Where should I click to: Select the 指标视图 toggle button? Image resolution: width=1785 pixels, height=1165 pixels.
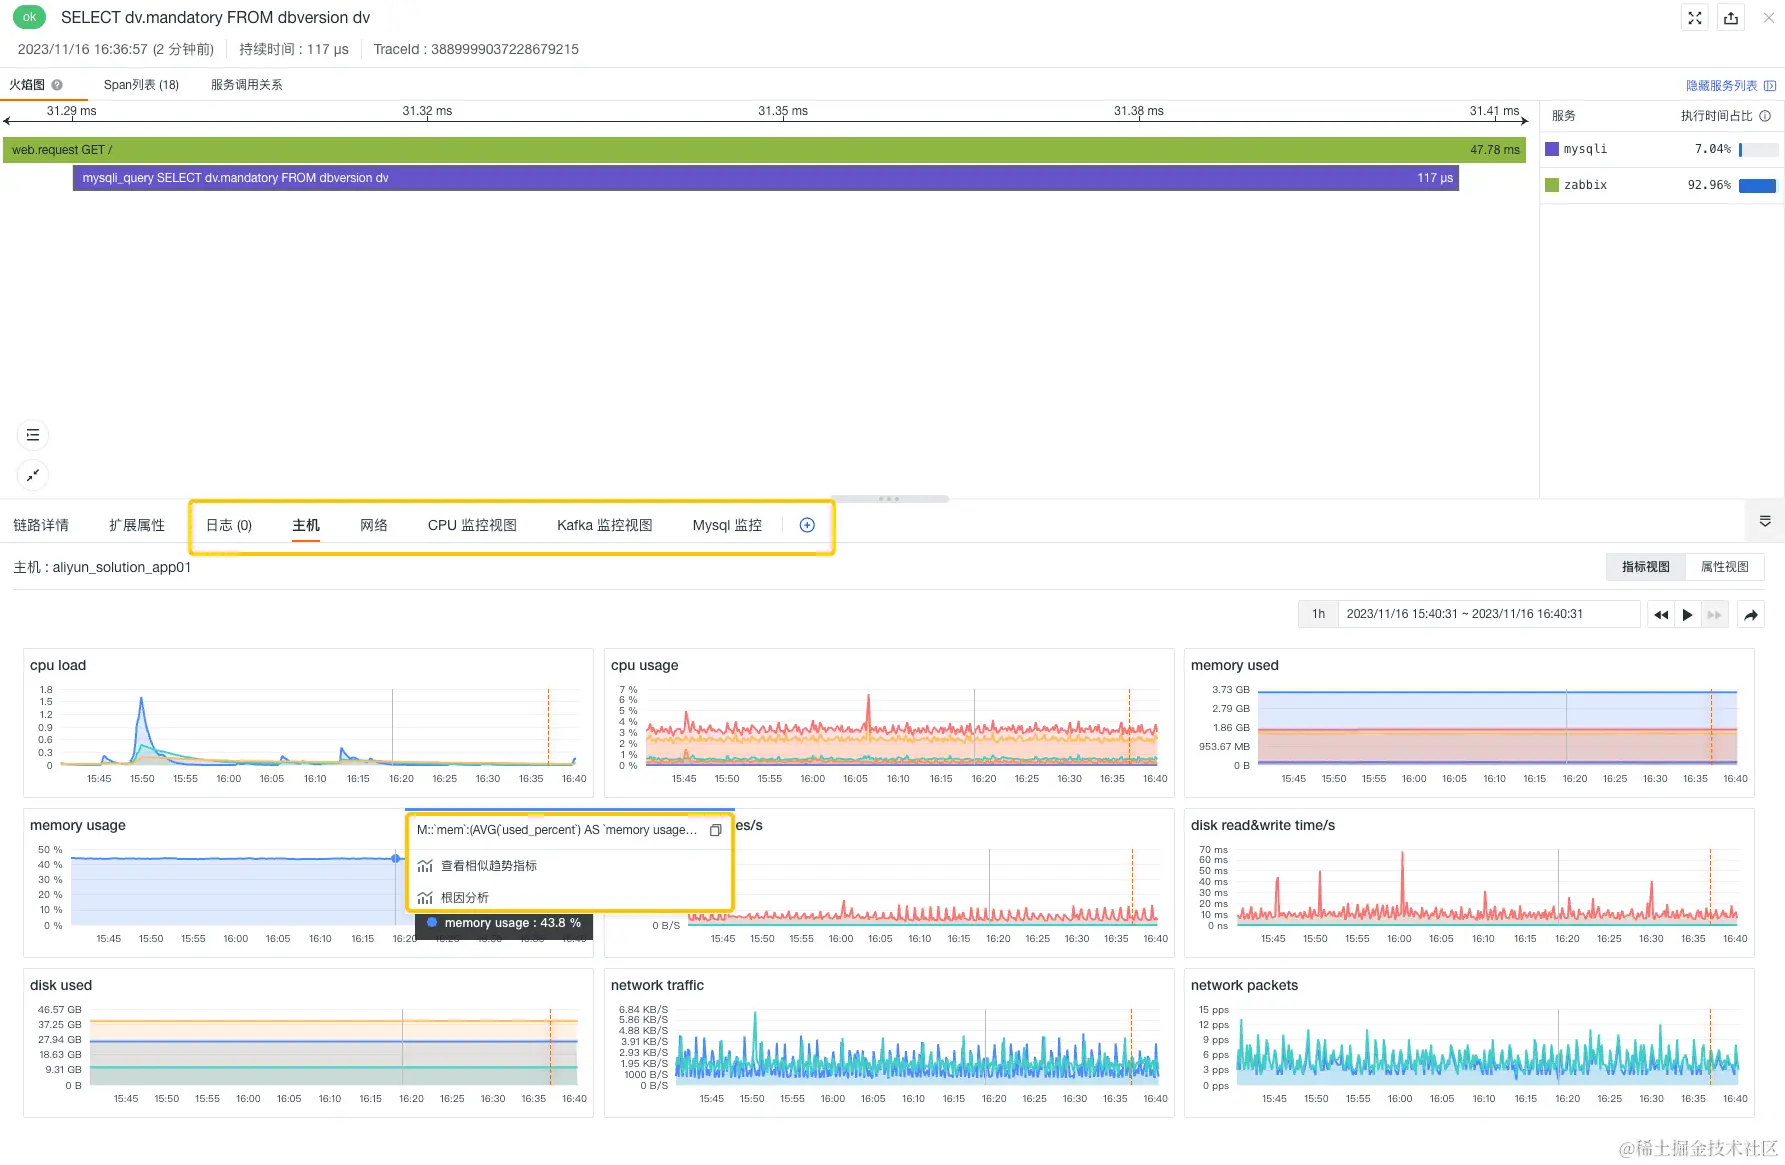click(1645, 567)
